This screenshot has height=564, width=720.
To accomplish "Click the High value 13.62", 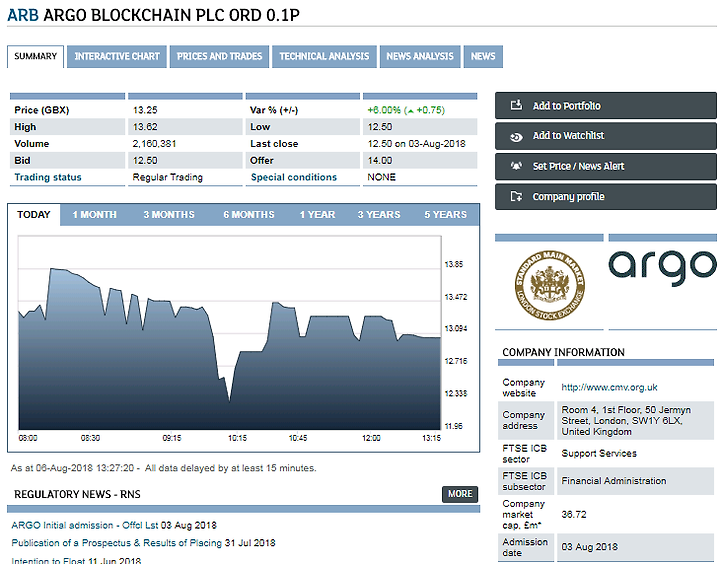I will tap(145, 127).
